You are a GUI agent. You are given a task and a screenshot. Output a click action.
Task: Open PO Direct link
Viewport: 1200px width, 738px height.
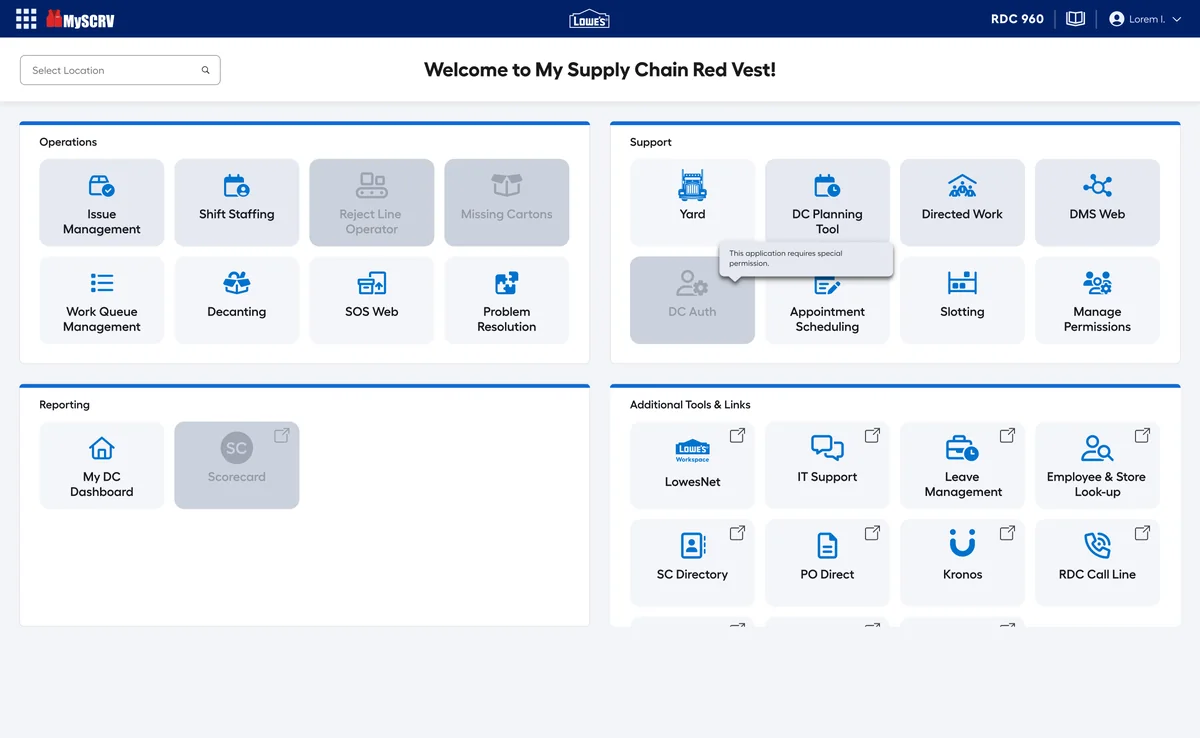[x=827, y=562]
